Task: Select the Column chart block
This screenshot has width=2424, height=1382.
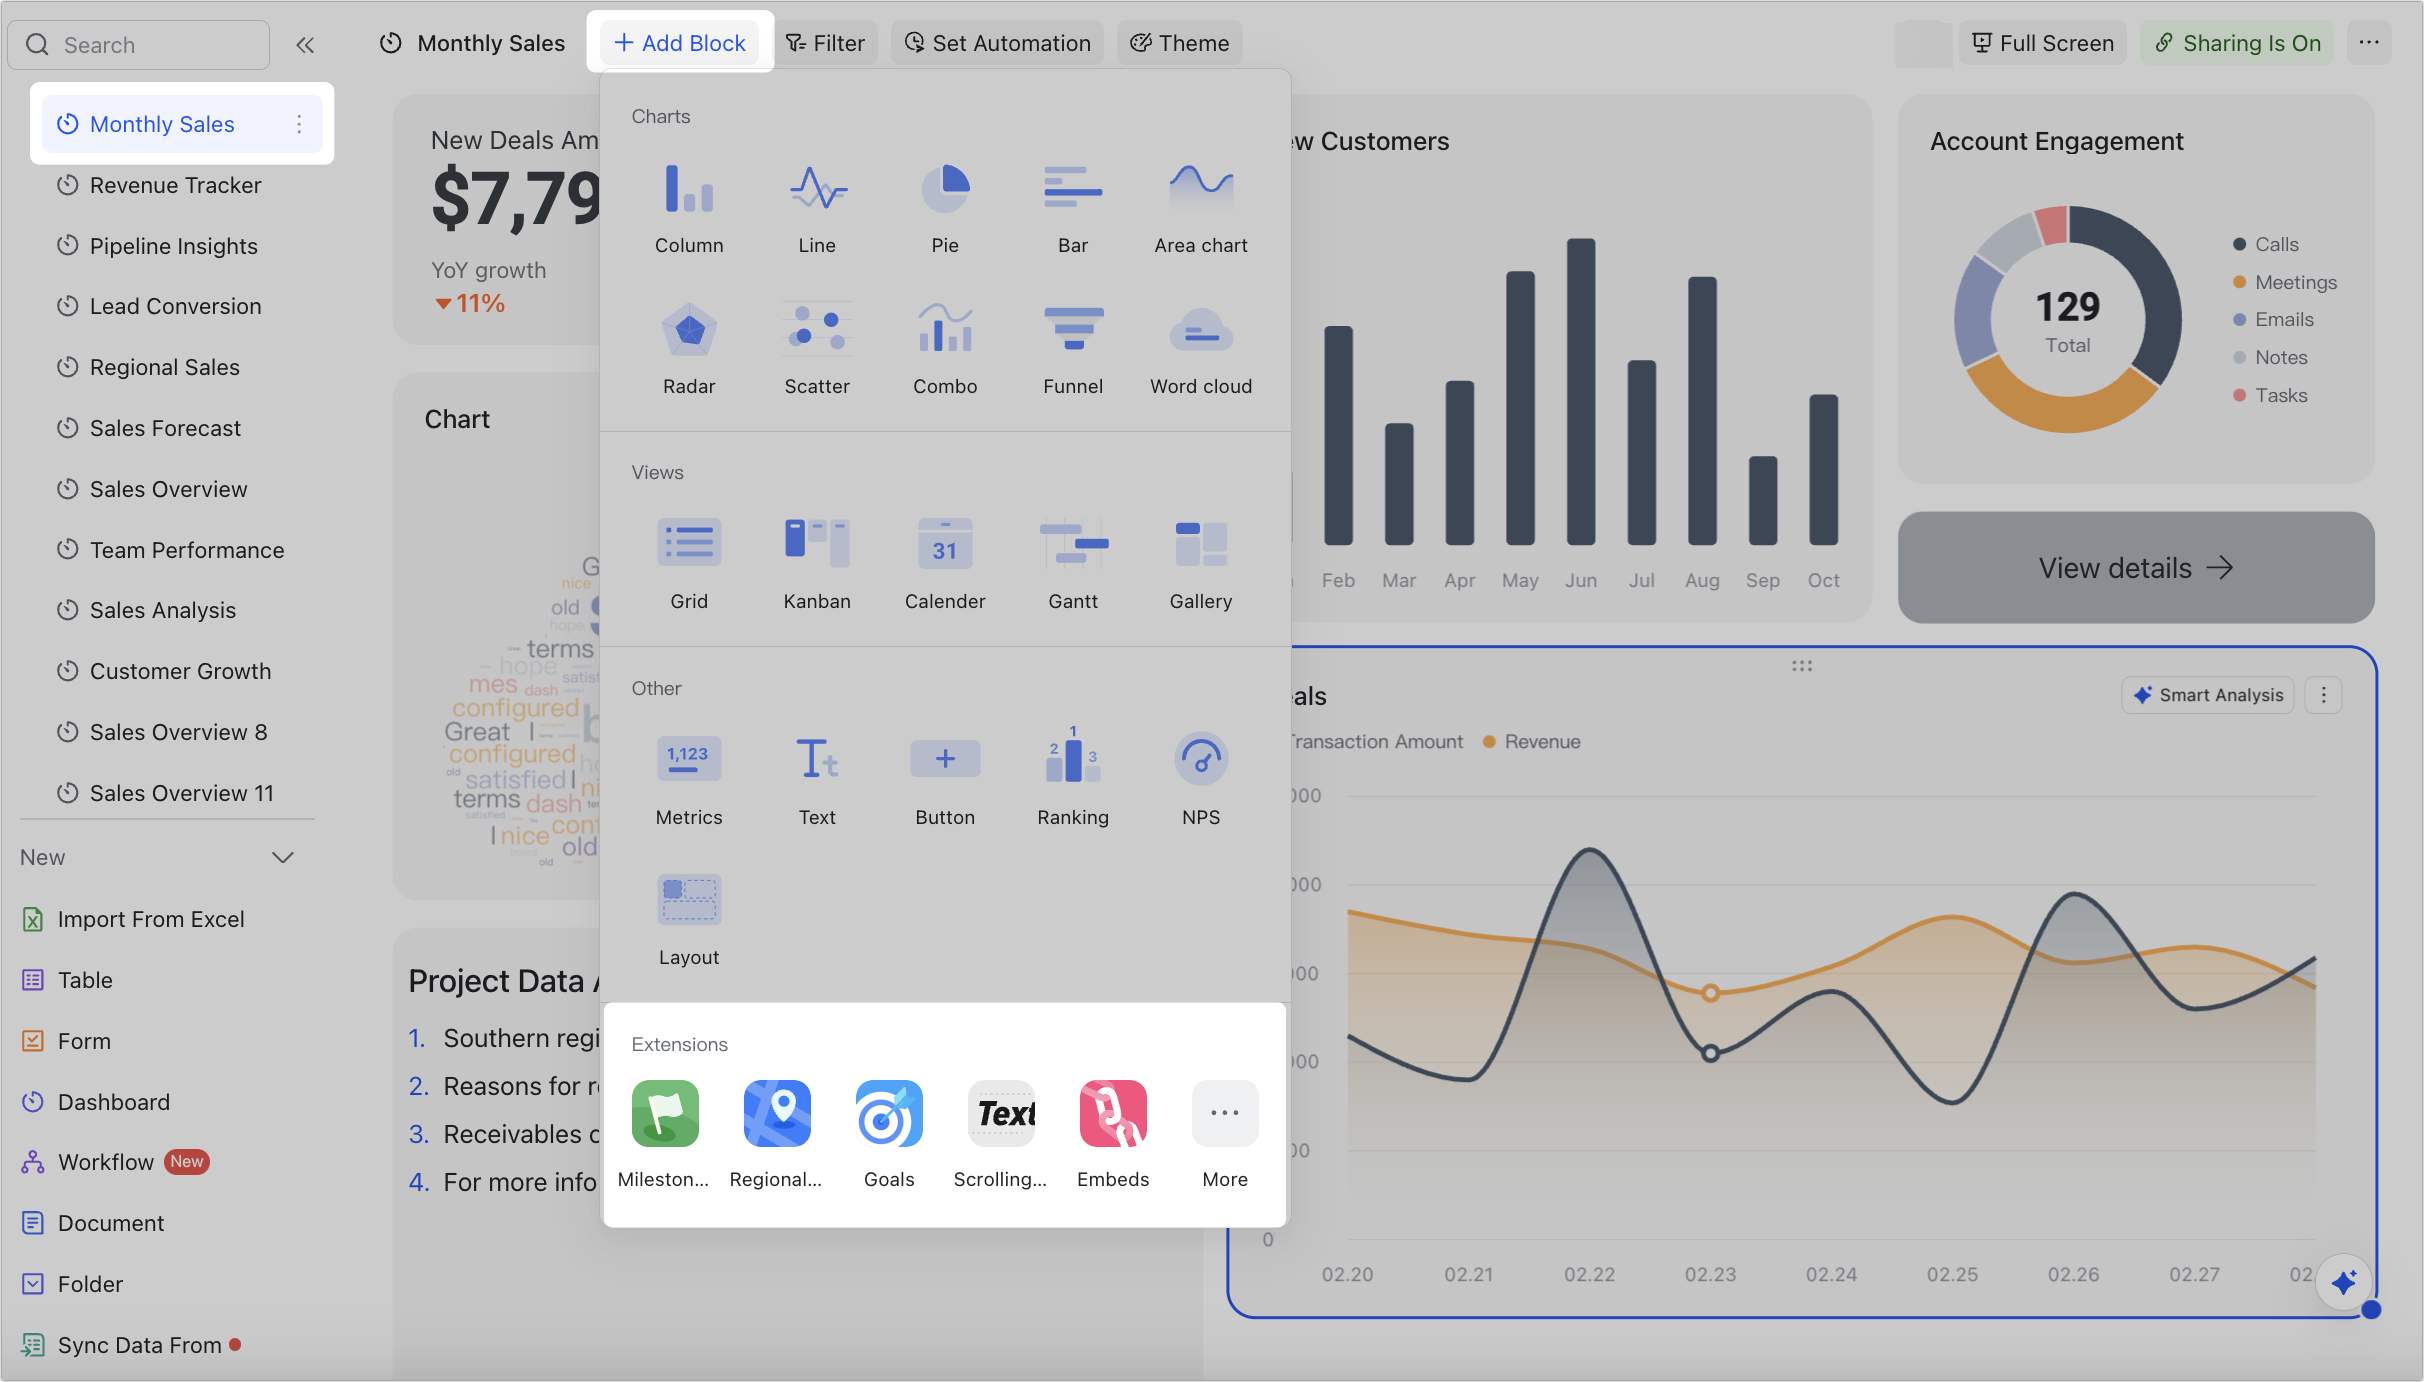Action: (688, 205)
